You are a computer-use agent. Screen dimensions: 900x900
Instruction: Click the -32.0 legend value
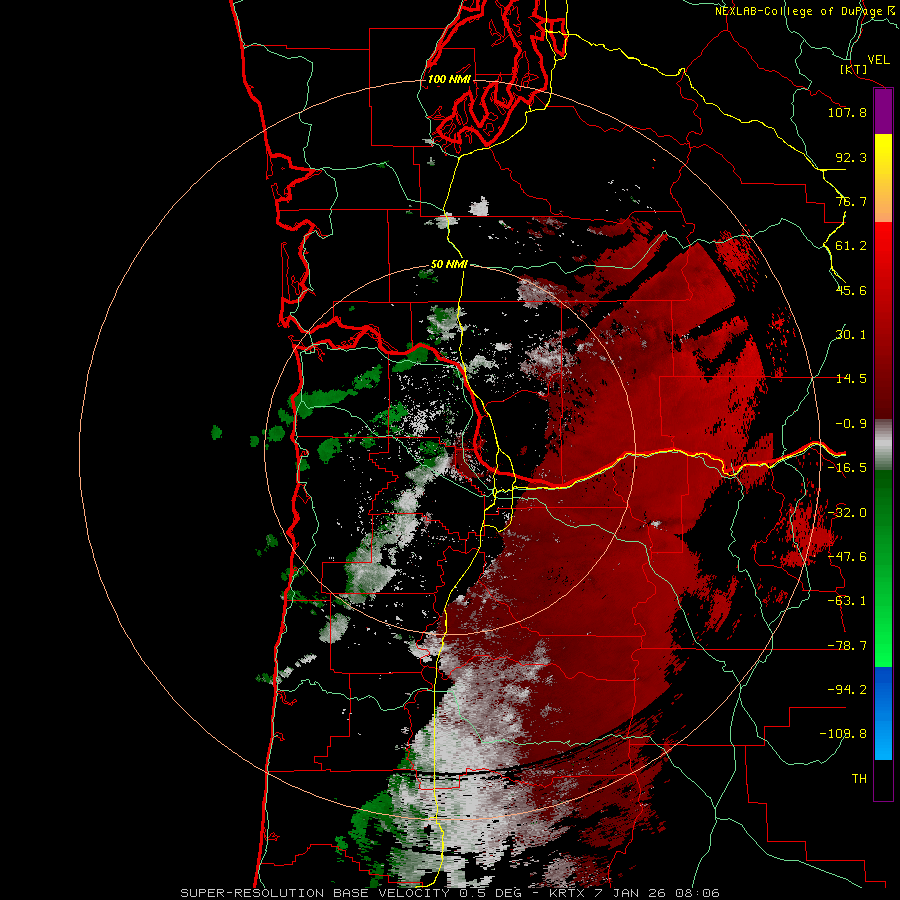(x=847, y=512)
